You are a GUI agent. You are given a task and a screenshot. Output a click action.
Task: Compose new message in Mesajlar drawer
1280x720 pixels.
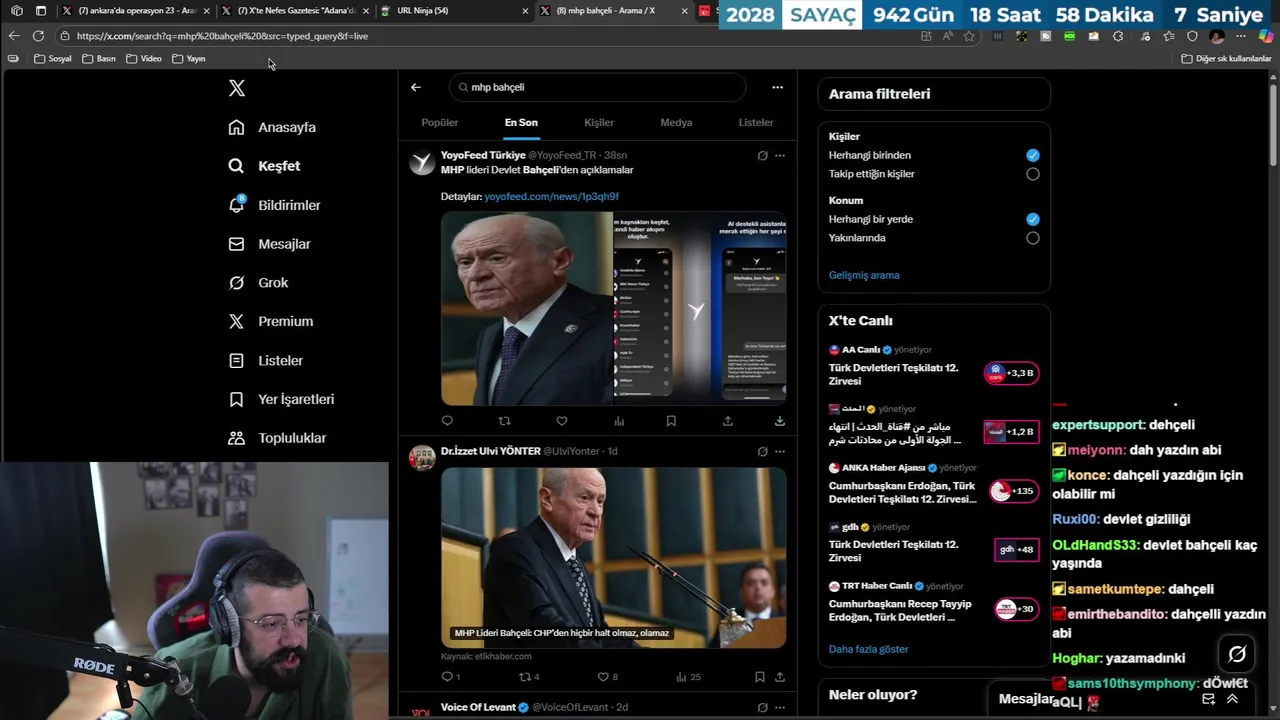(1209, 699)
